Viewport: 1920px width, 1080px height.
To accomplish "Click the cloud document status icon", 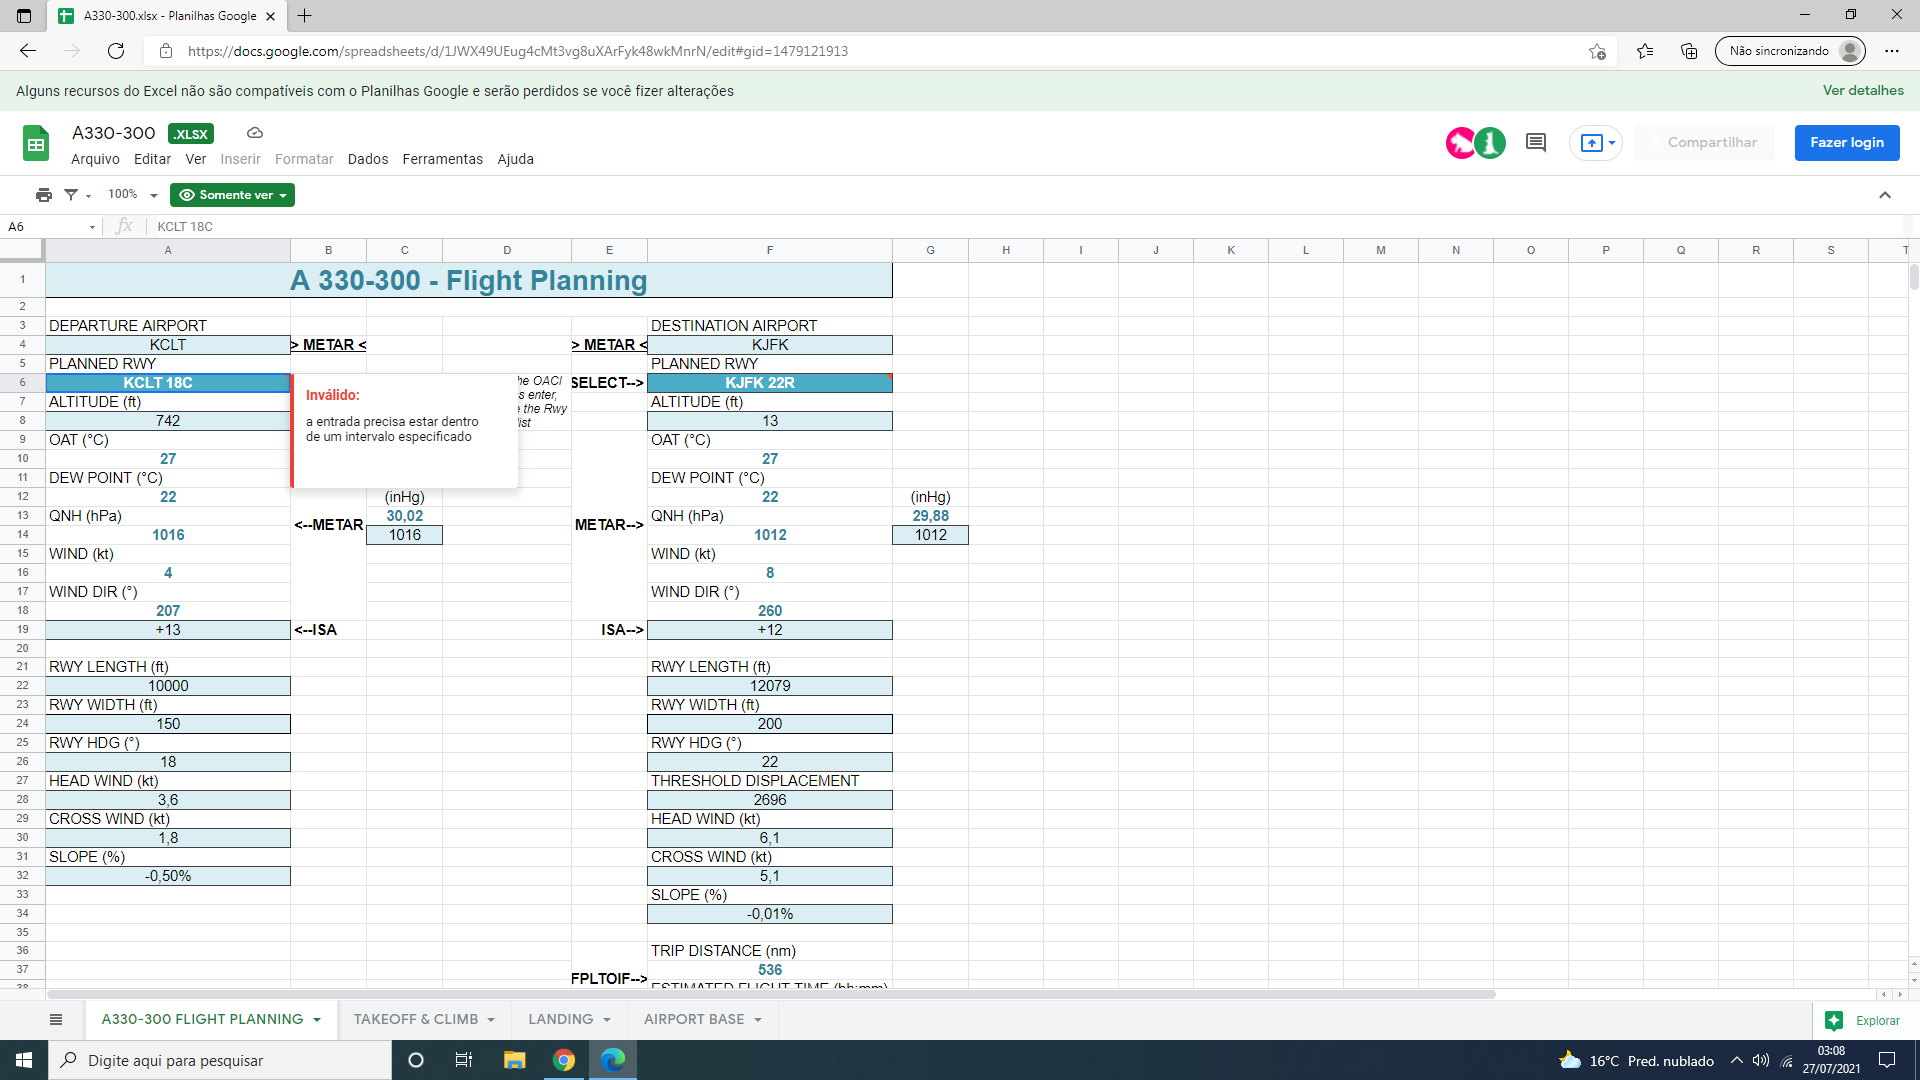I will [x=255, y=133].
